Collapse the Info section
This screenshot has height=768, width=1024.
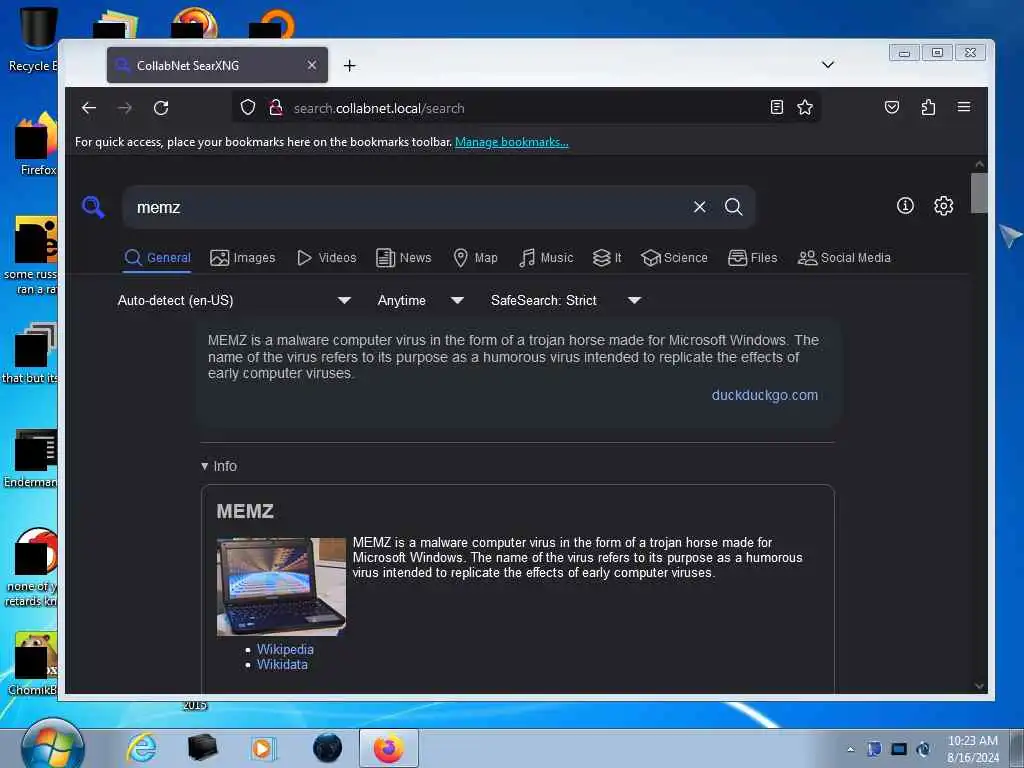[219, 466]
